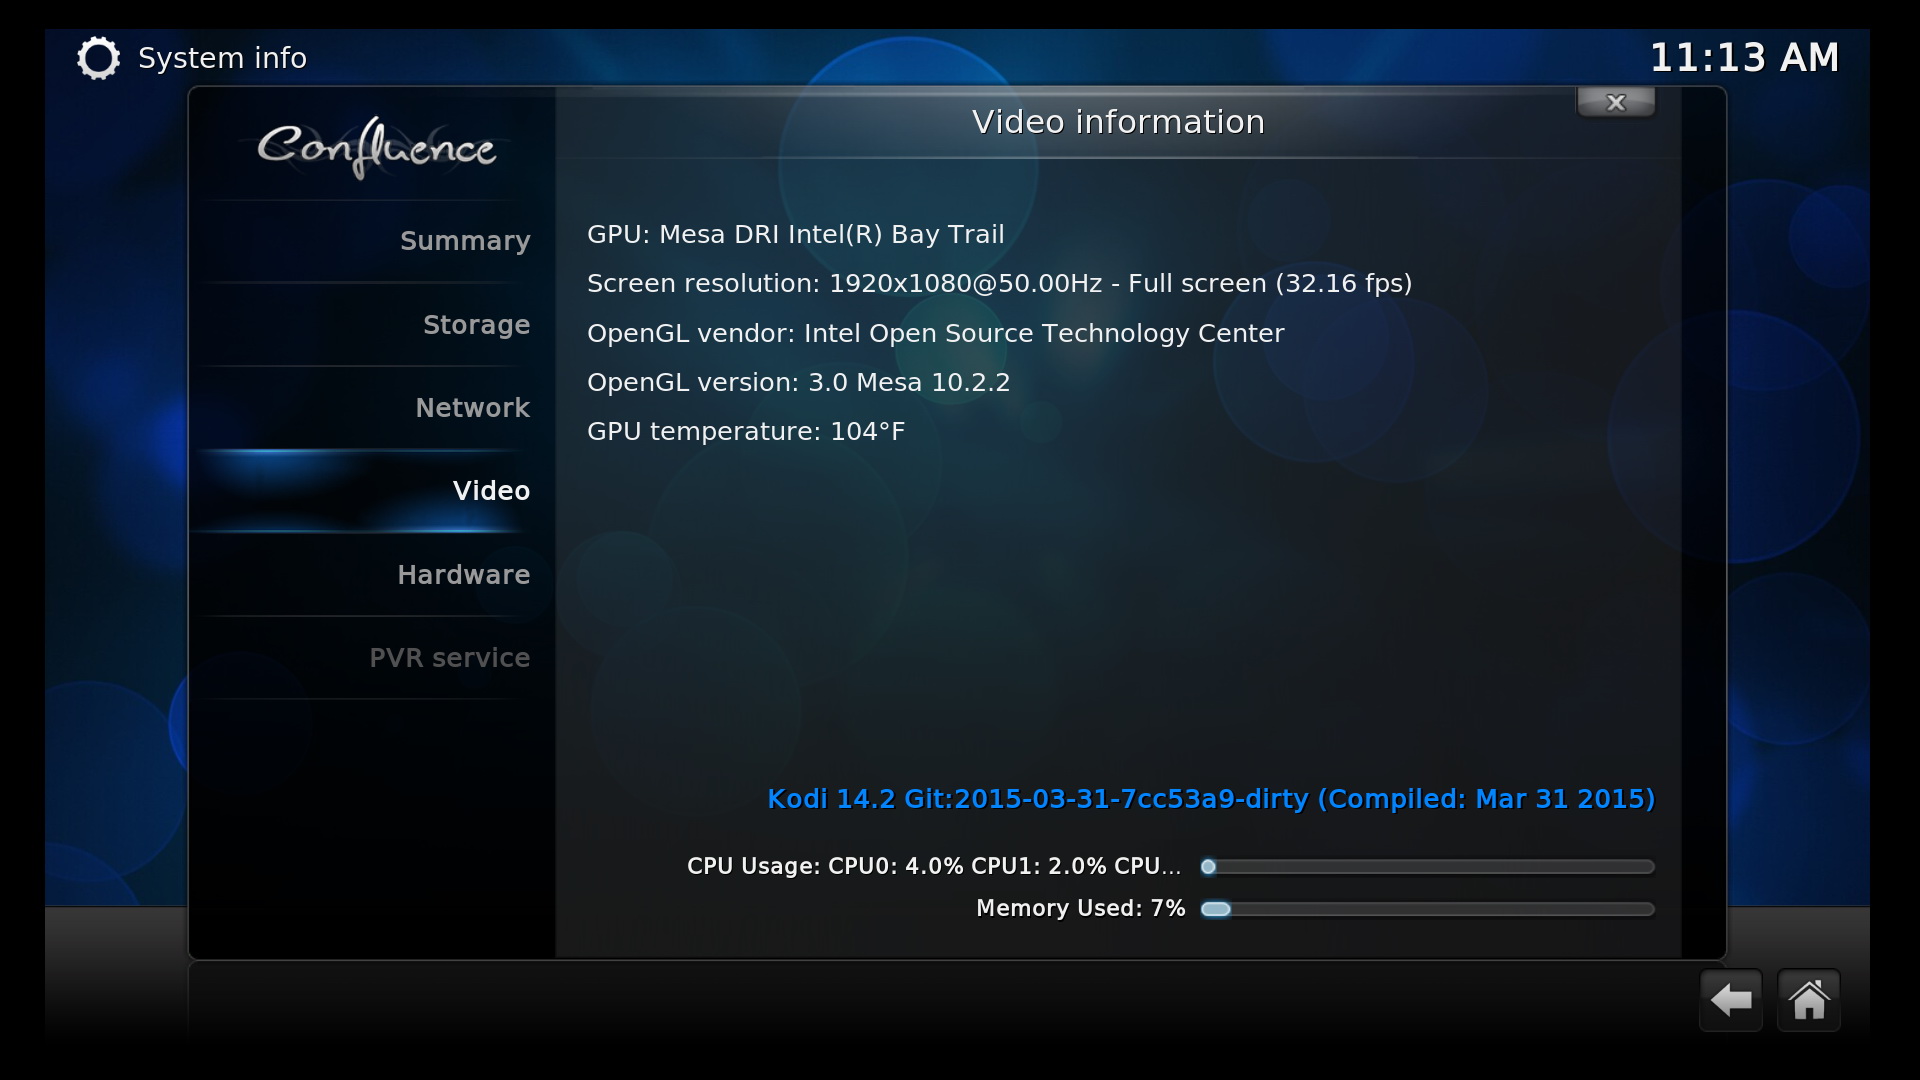
Task: Select the GPU: Mesa DRI Intel Bay Trail line
Action: tap(795, 234)
